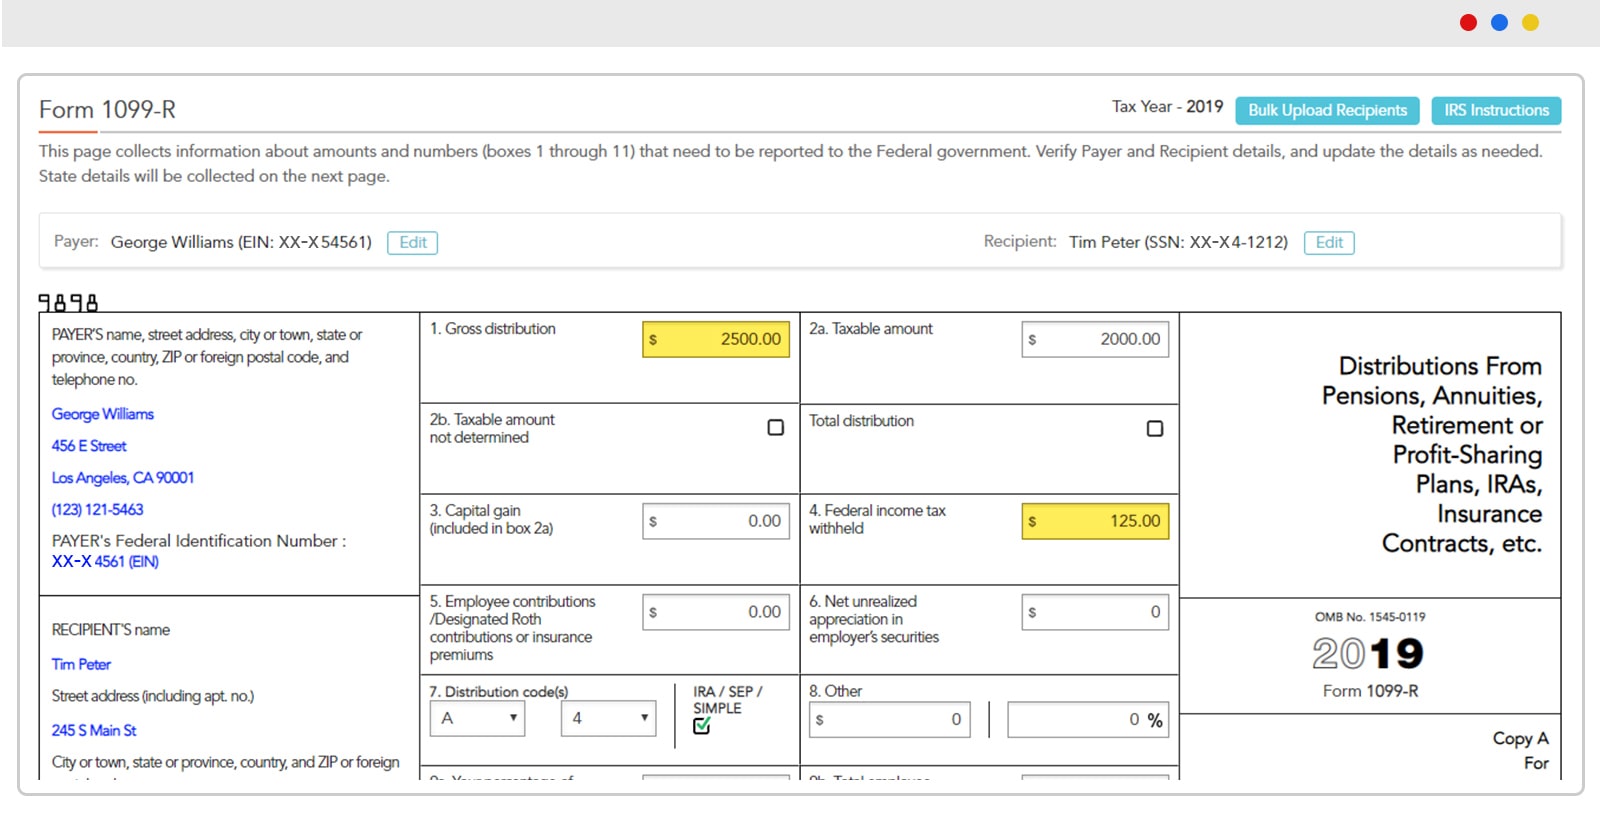Click the Gross distribution amount field

coord(716,340)
